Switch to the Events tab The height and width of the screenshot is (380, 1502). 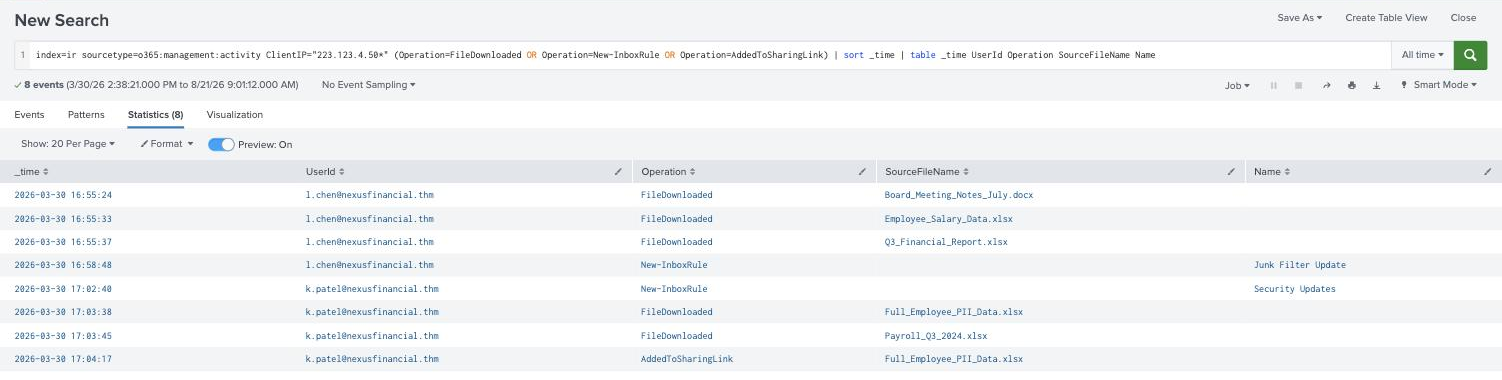pos(29,115)
